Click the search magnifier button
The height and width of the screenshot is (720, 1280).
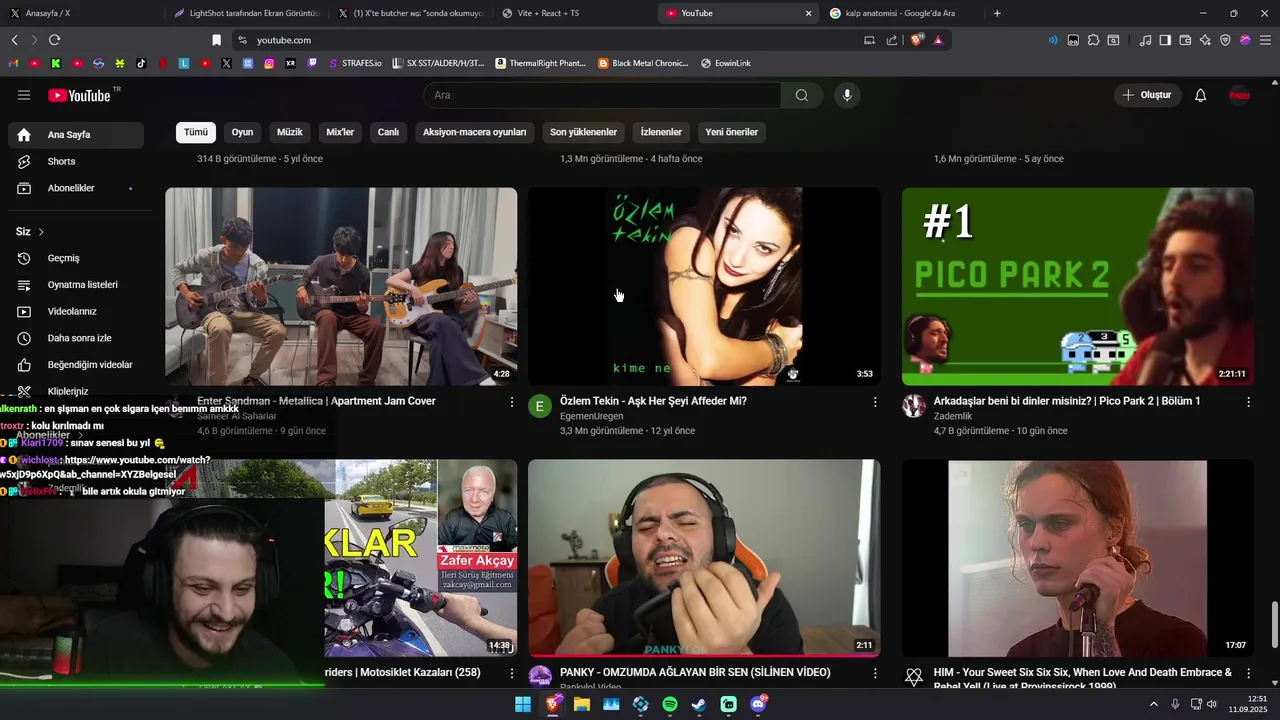click(x=802, y=95)
